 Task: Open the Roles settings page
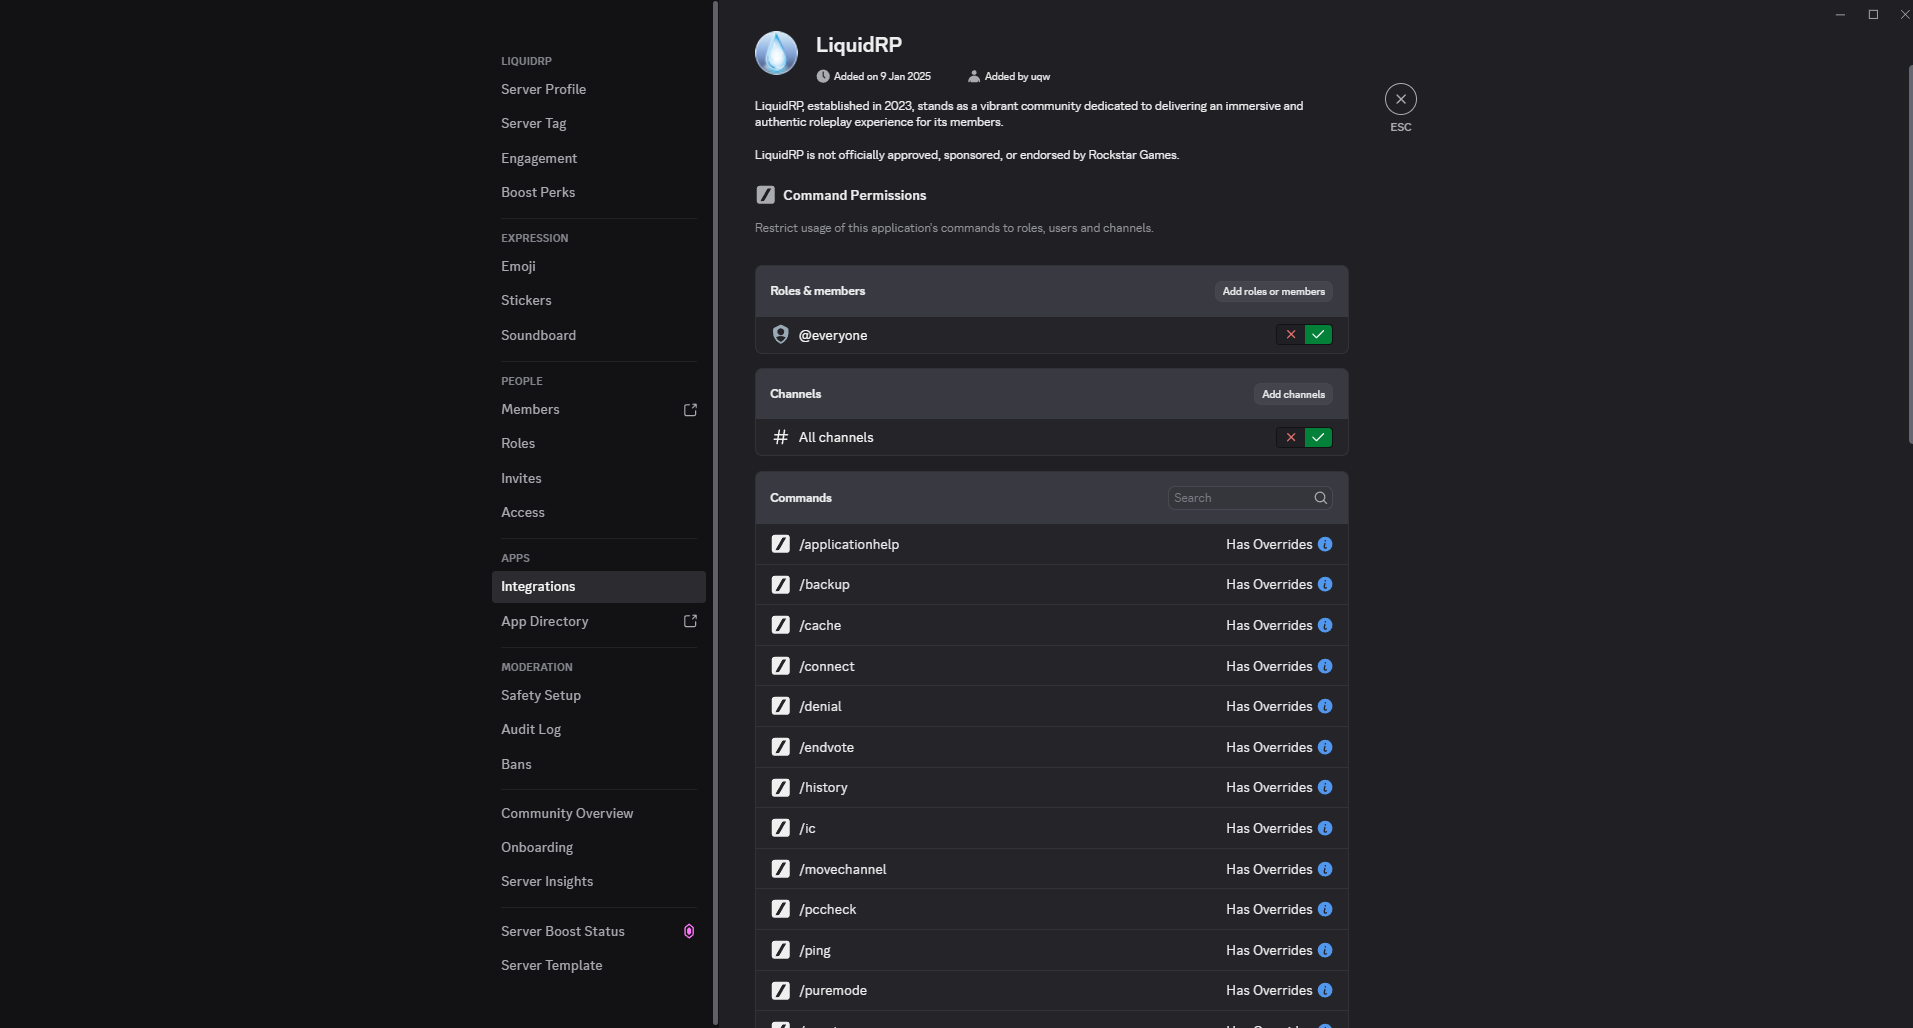518,444
